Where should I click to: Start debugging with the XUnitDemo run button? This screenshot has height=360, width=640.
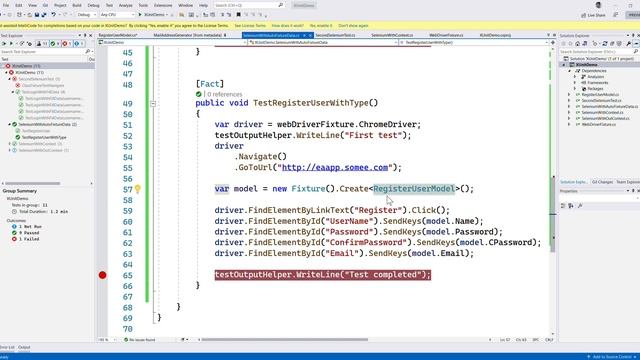pos(152,15)
